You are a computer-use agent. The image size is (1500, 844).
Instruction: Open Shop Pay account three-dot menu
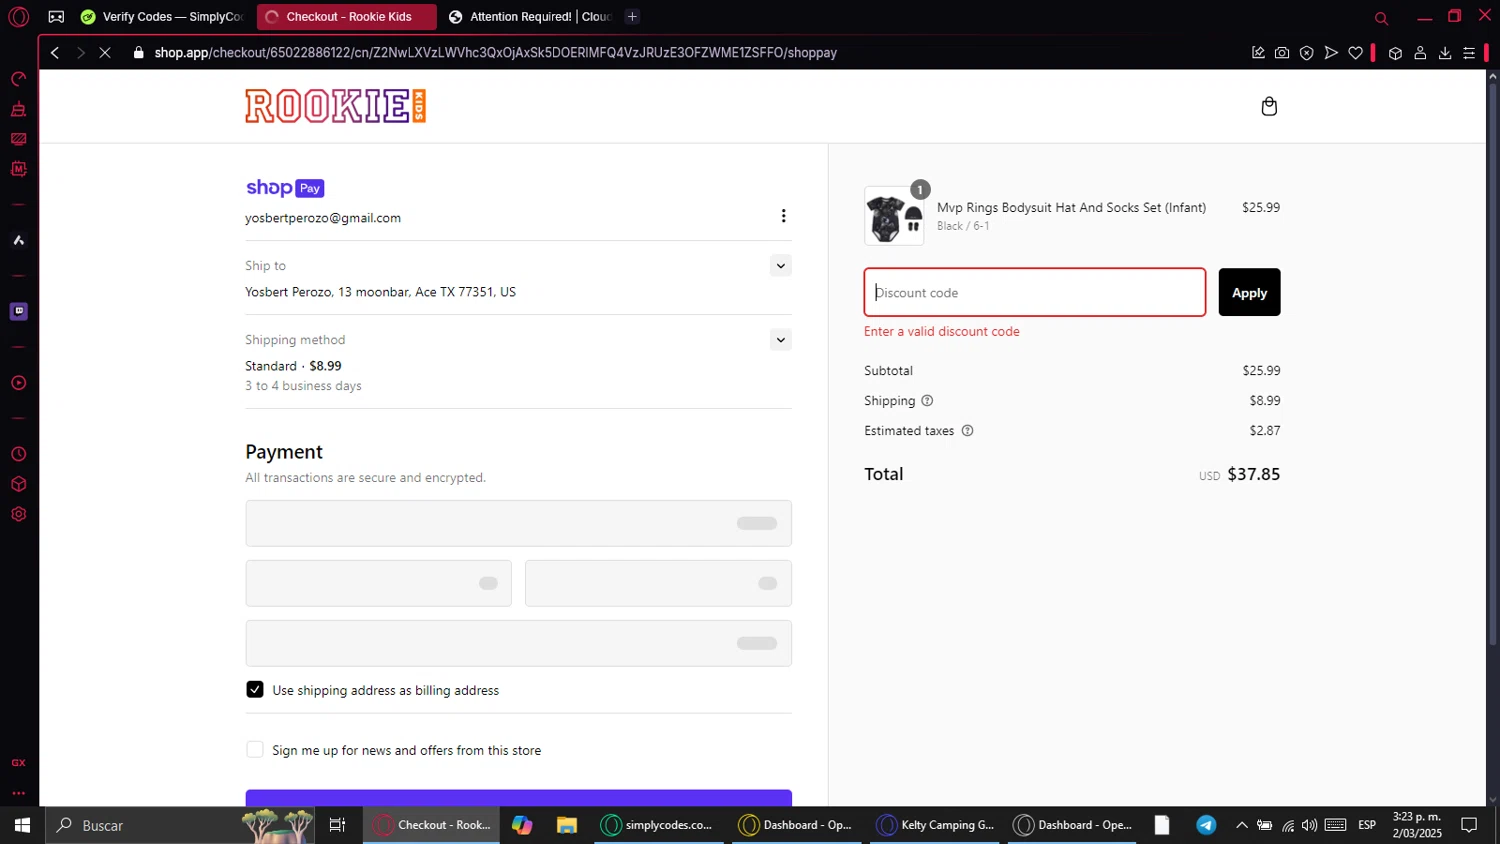(x=783, y=216)
